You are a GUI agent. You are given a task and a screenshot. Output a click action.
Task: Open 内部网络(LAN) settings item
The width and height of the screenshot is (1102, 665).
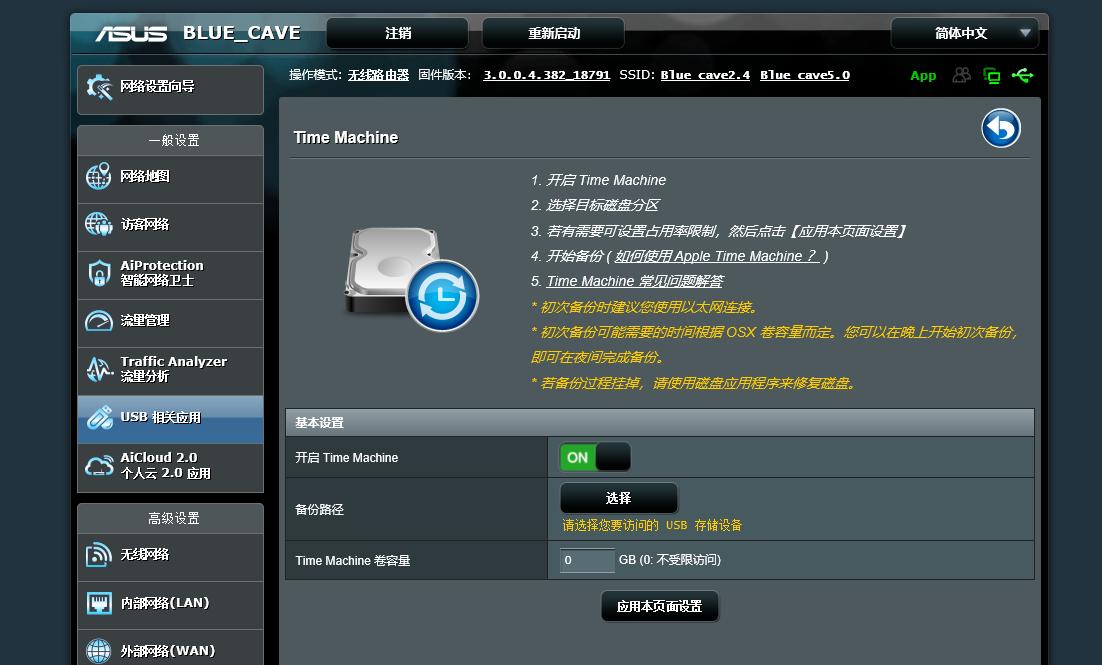[171, 603]
